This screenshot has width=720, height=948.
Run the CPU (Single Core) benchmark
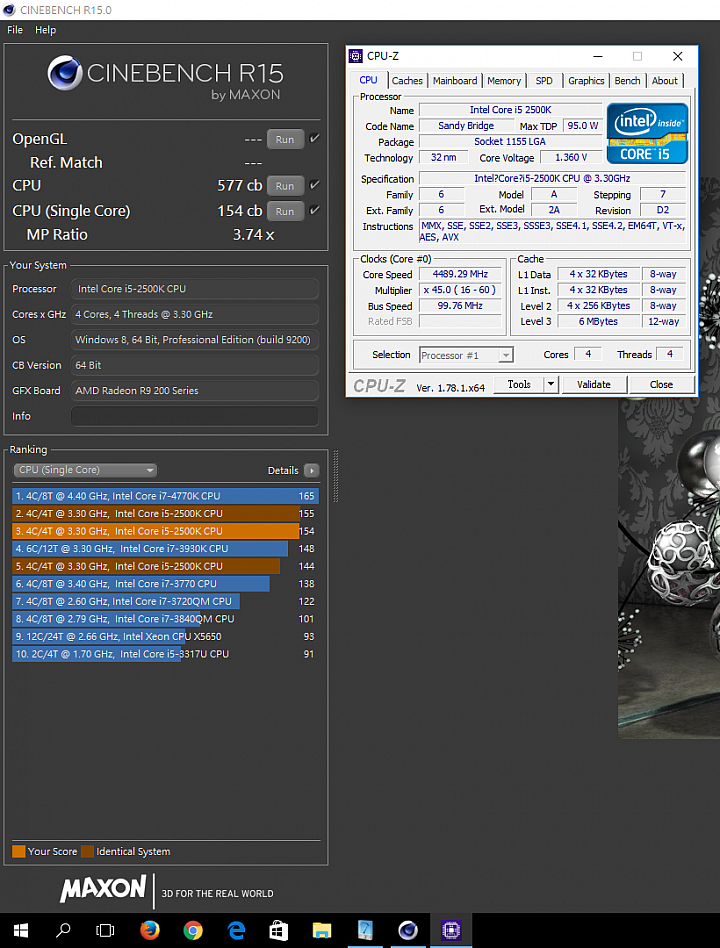[x=285, y=211]
